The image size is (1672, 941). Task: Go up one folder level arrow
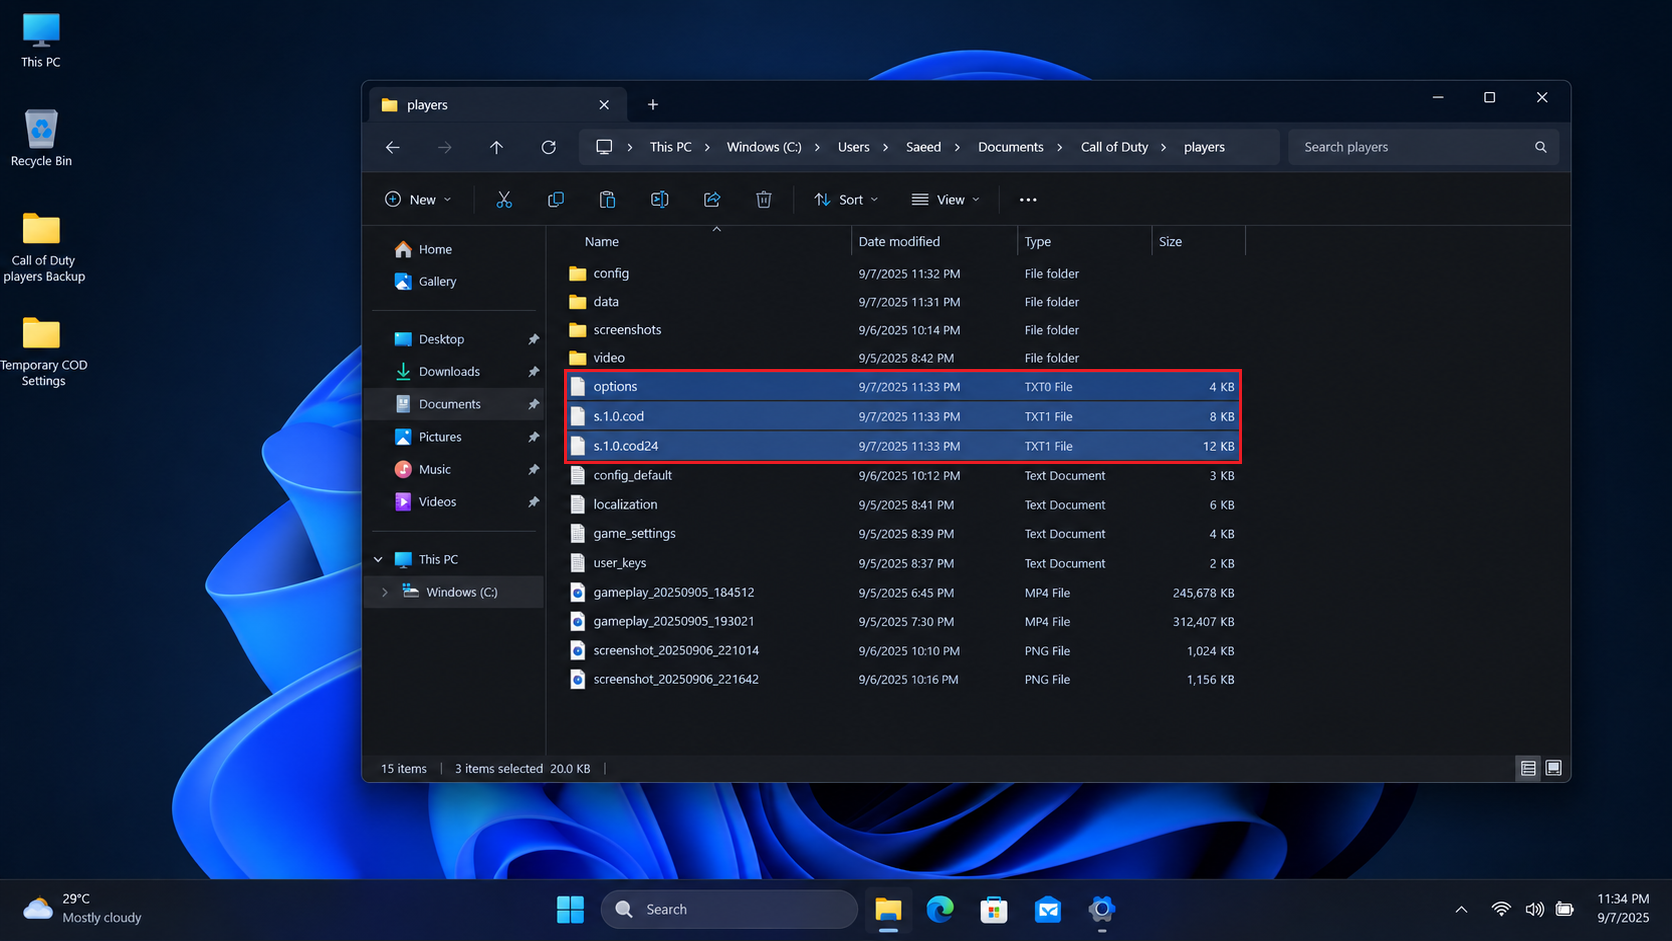[x=497, y=147]
